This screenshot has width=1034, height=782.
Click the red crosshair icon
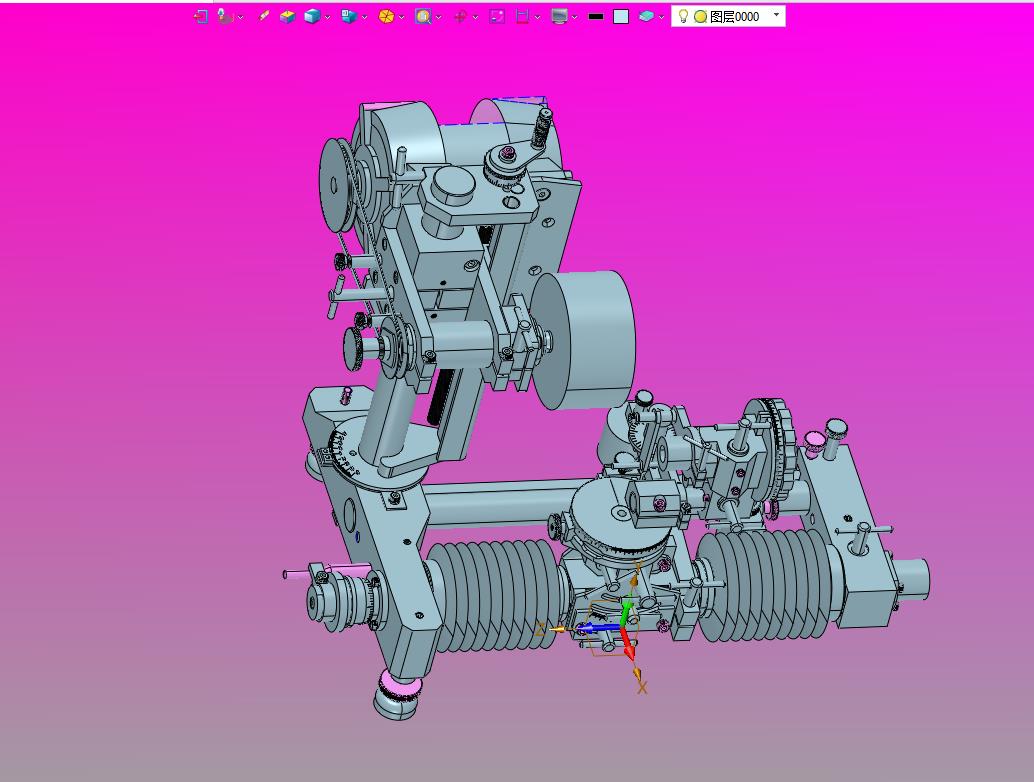coord(460,16)
